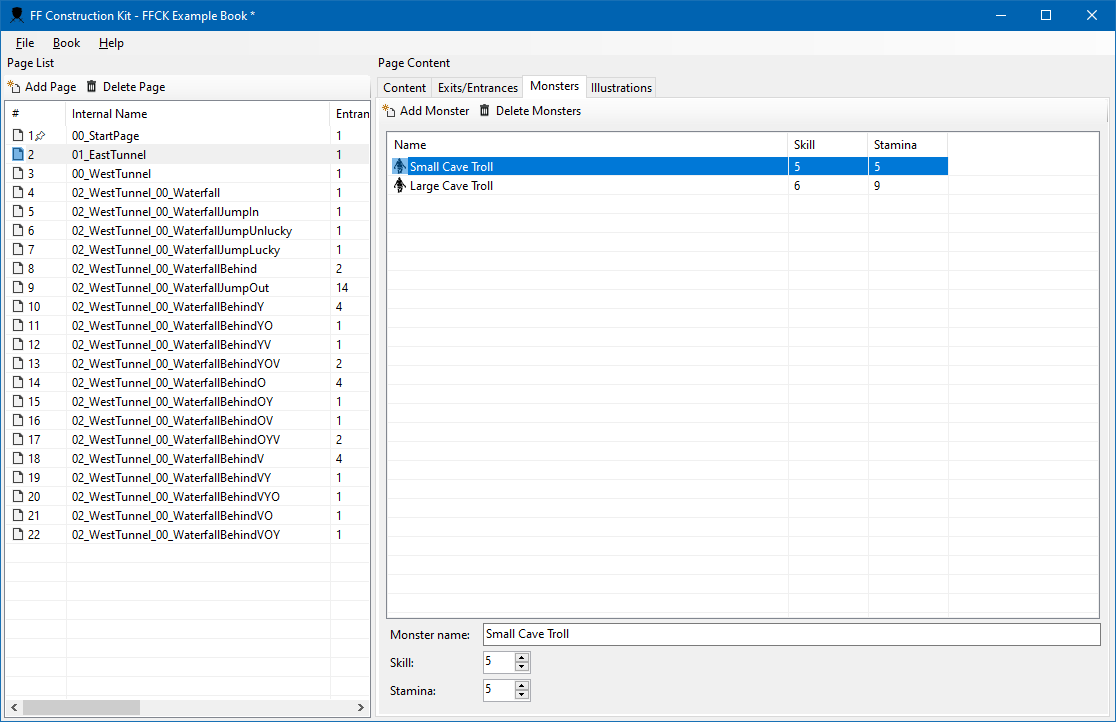
Task: Switch to the Illustrations tab
Action: [621, 88]
